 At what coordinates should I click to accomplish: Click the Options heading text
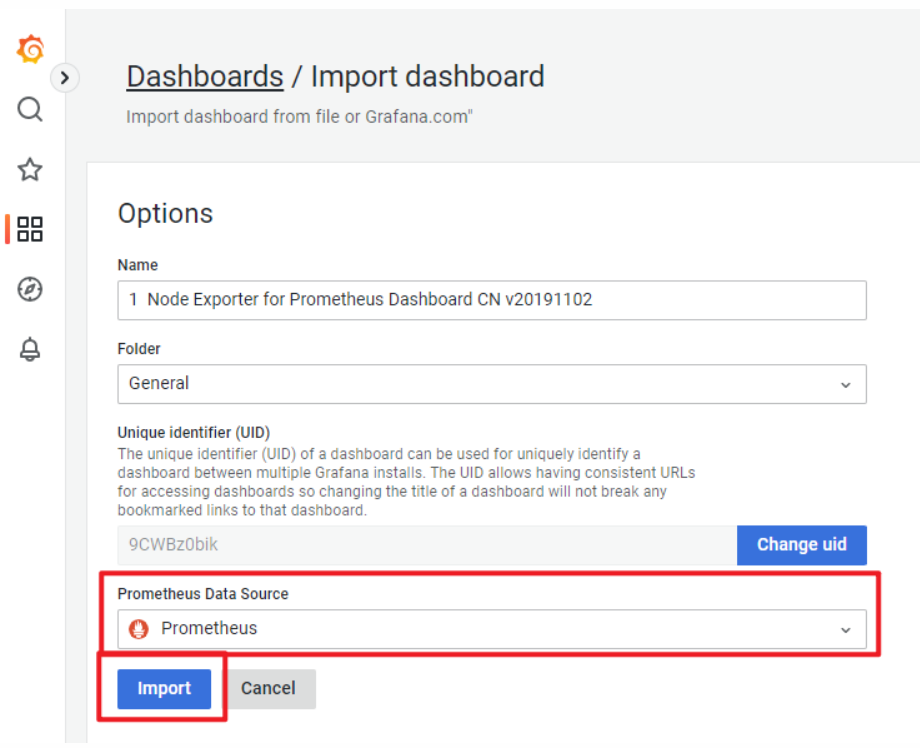click(165, 213)
